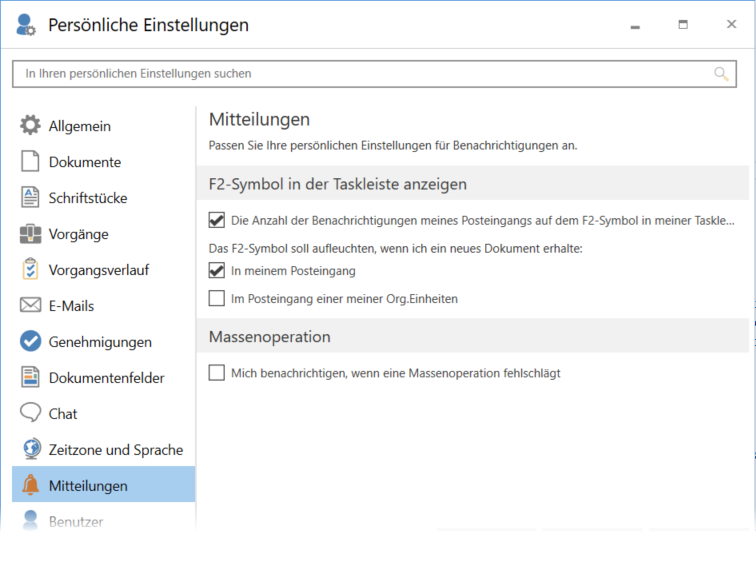Click the E-Mails envelope icon

(30, 305)
